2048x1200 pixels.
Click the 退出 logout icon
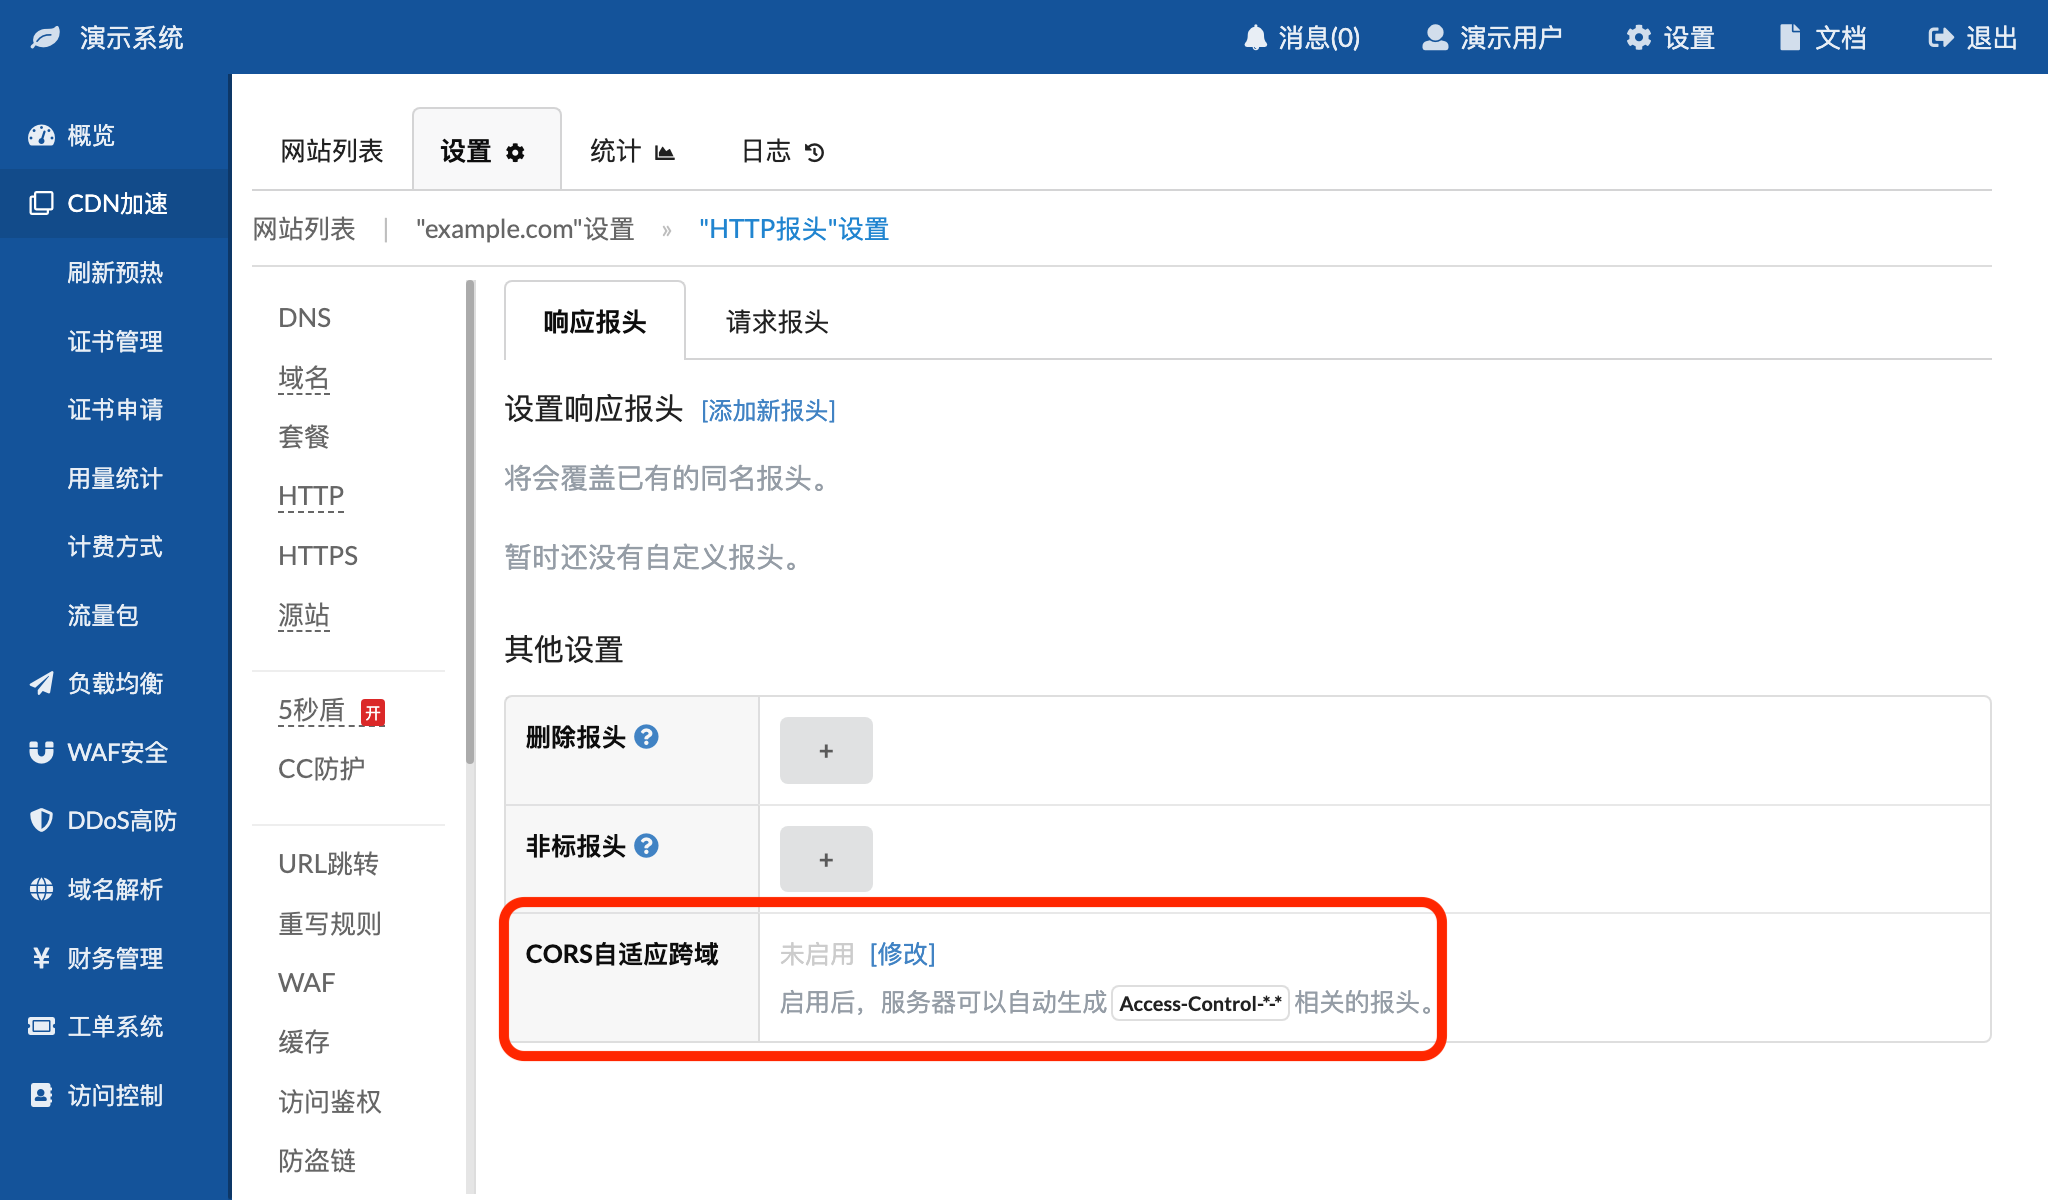click(1940, 38)
